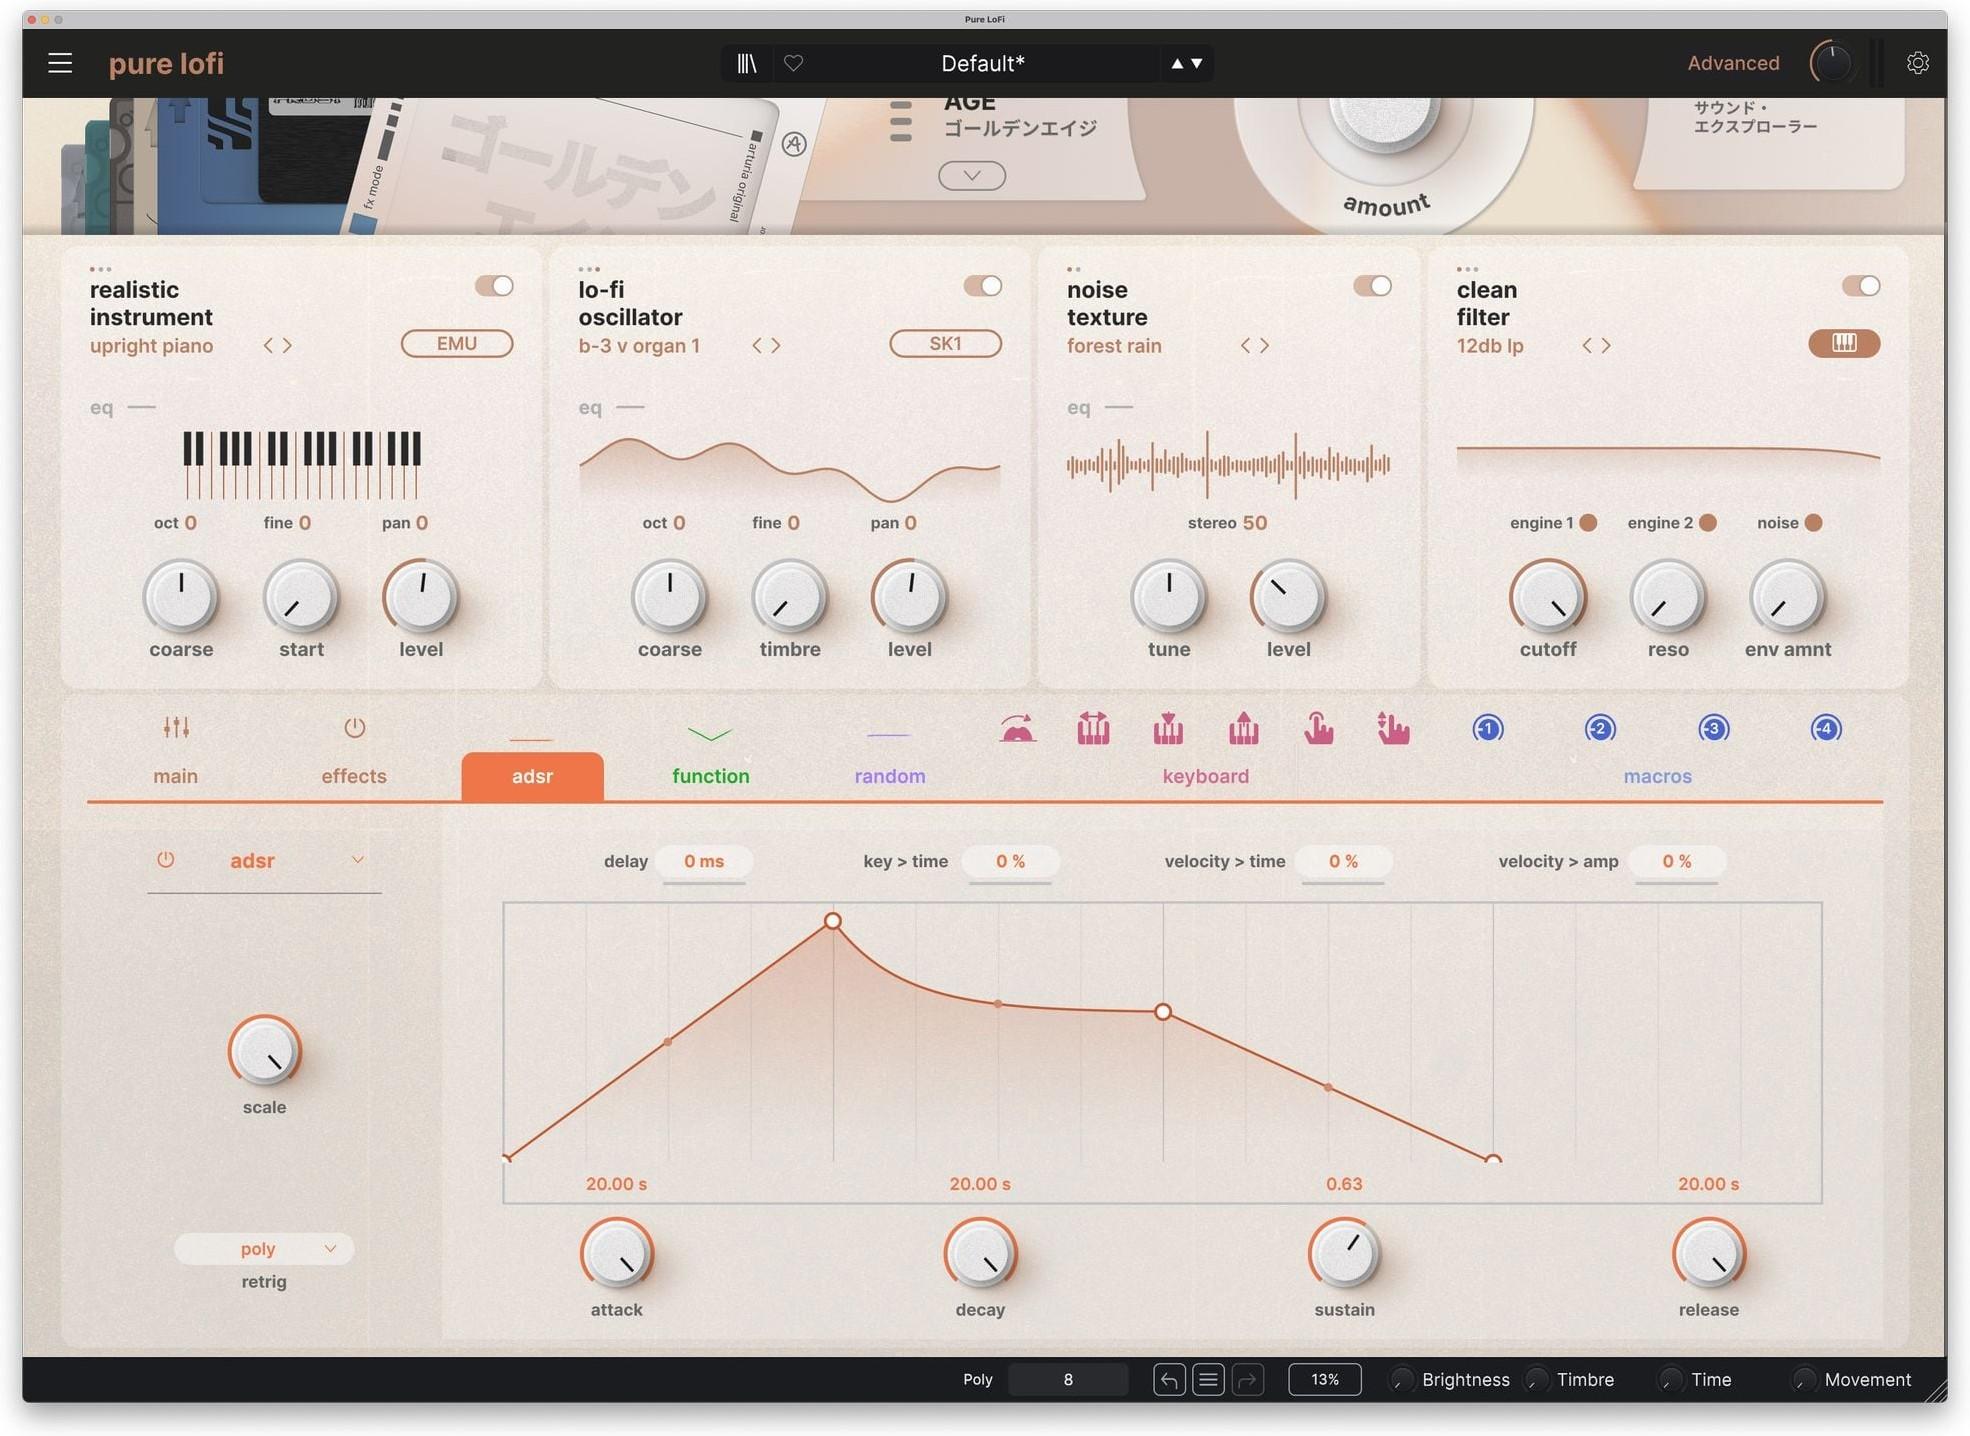Open the AGE amount chevron dropdown
Image resolution: width=1970 pixels, height=1436 pixels.
(970, 174)
